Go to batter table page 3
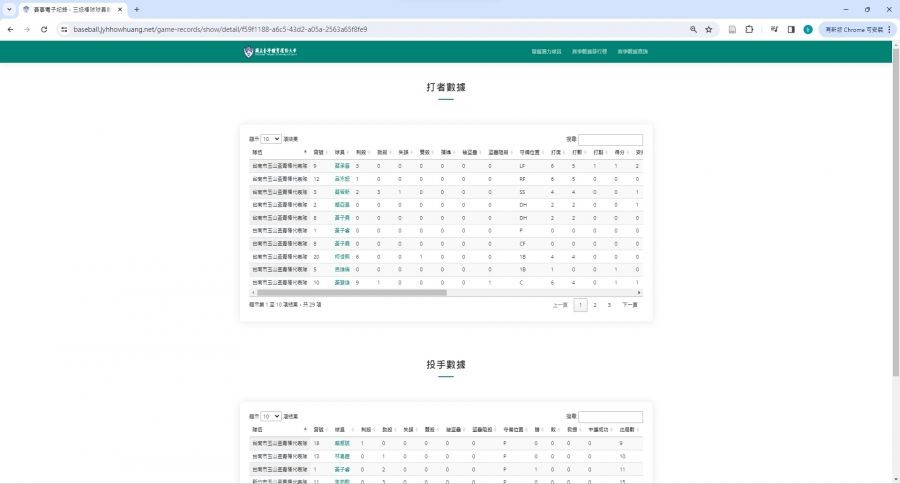The image size is (900, 484). coord(609,305)
